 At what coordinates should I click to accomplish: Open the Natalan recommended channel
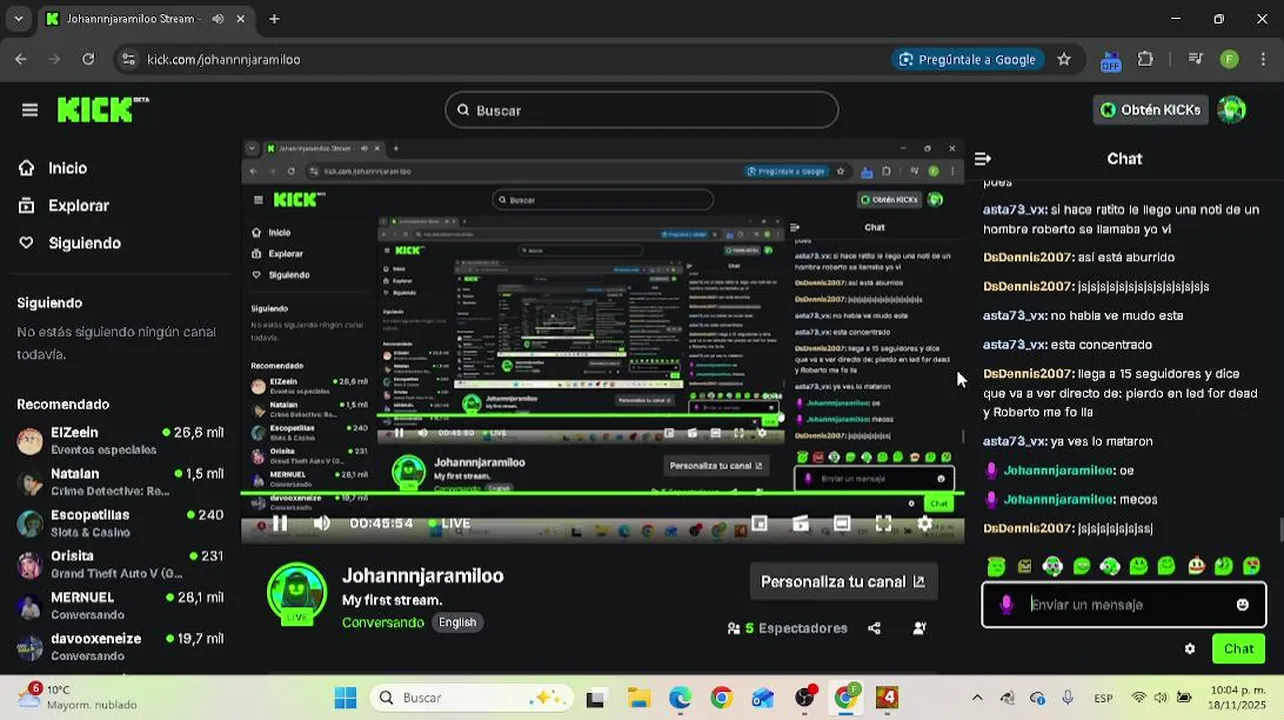click(121, 481)
